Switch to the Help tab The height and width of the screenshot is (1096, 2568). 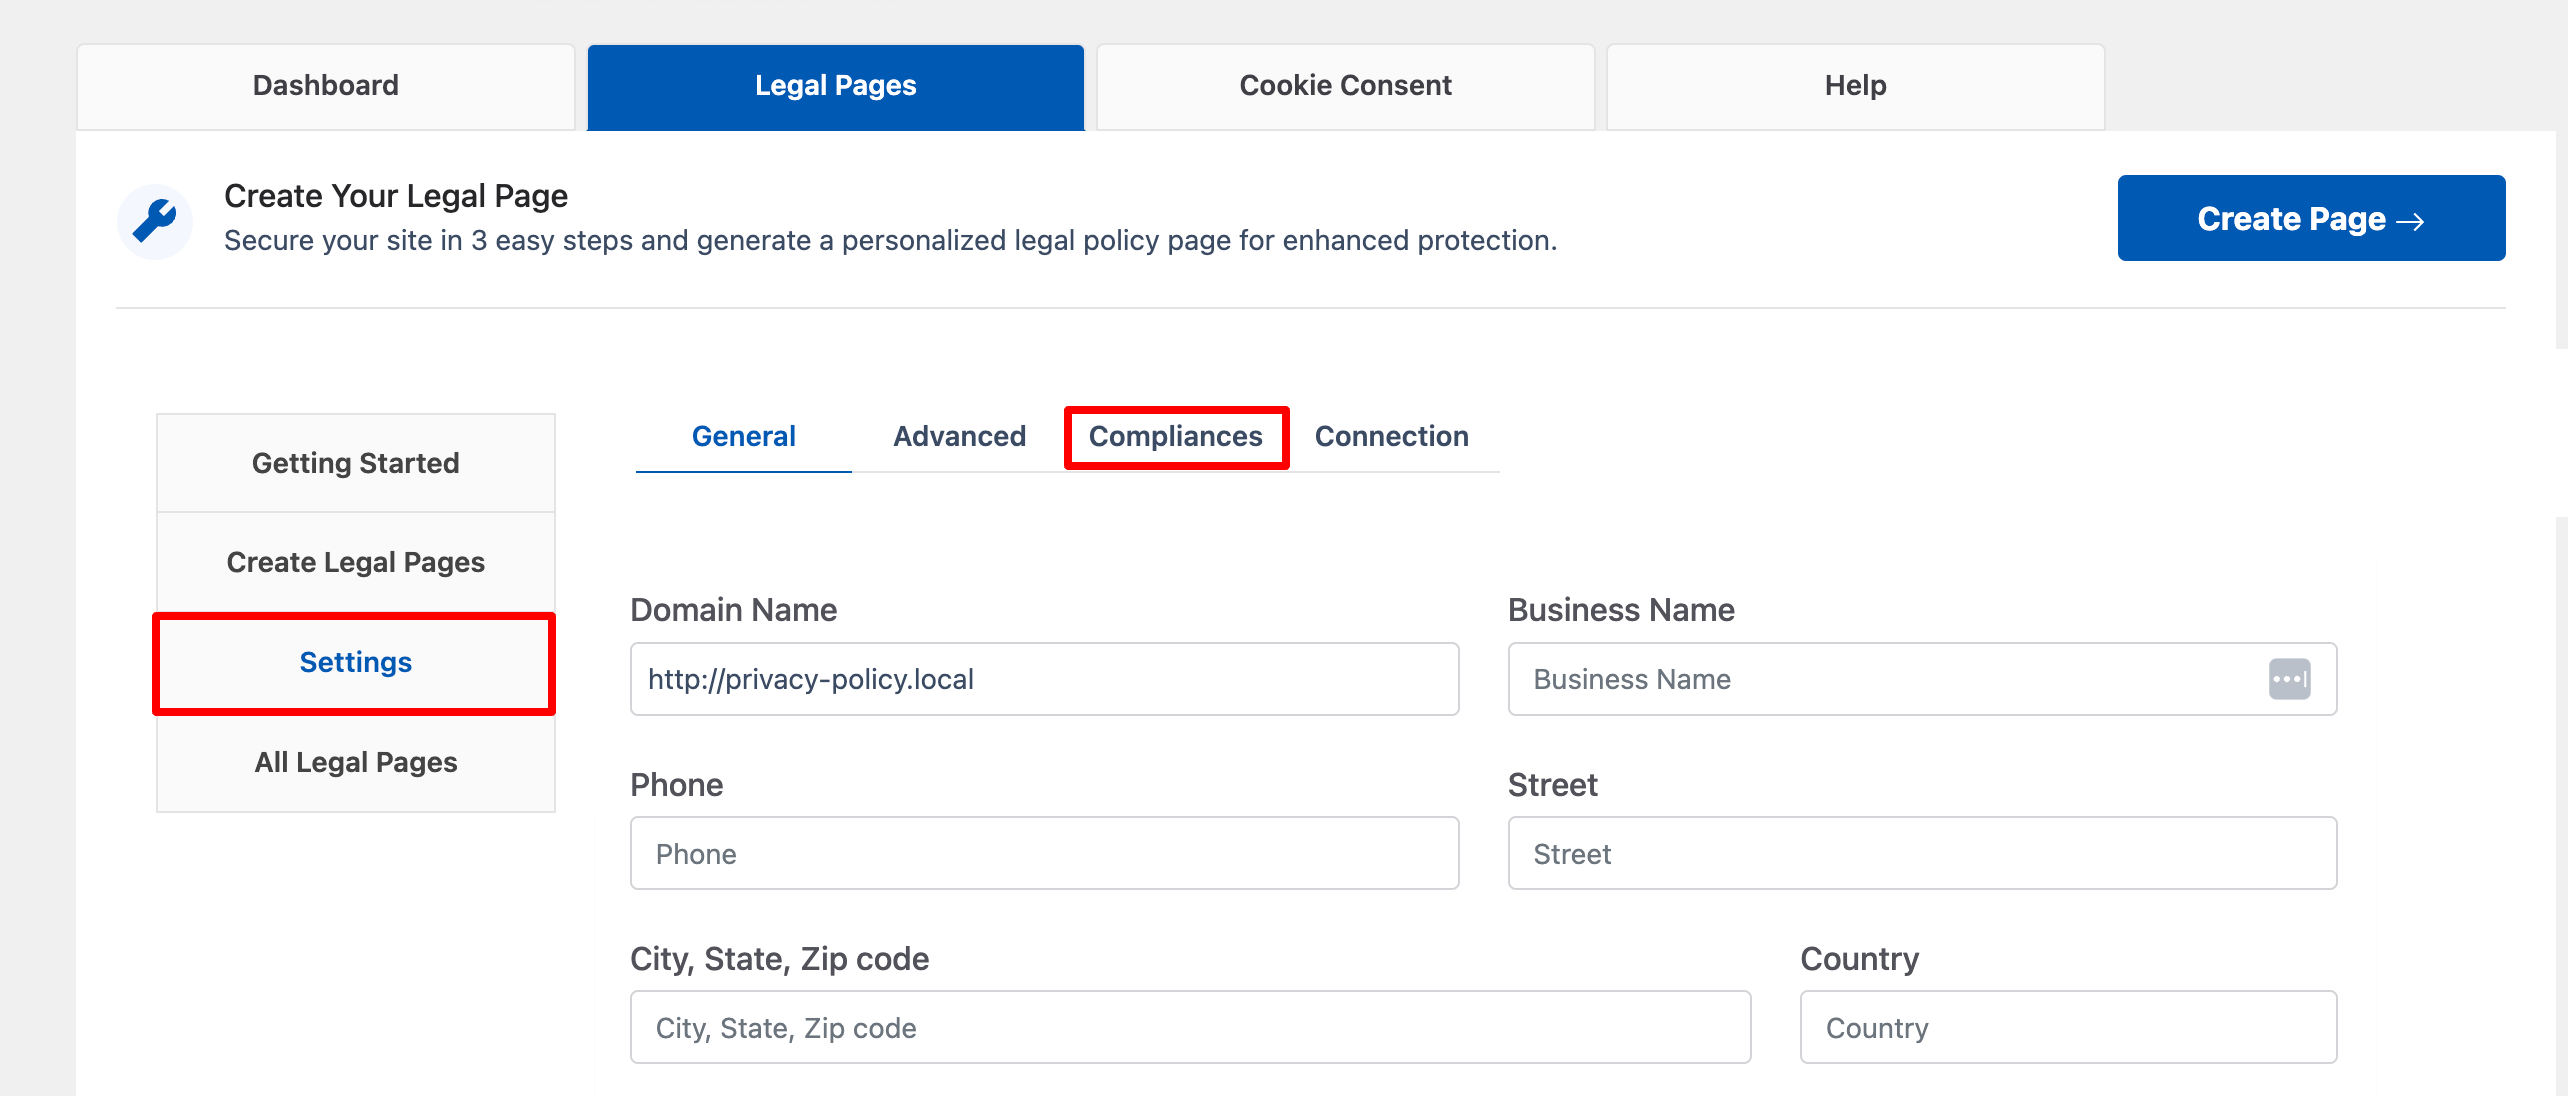[x=1855, y=85]
